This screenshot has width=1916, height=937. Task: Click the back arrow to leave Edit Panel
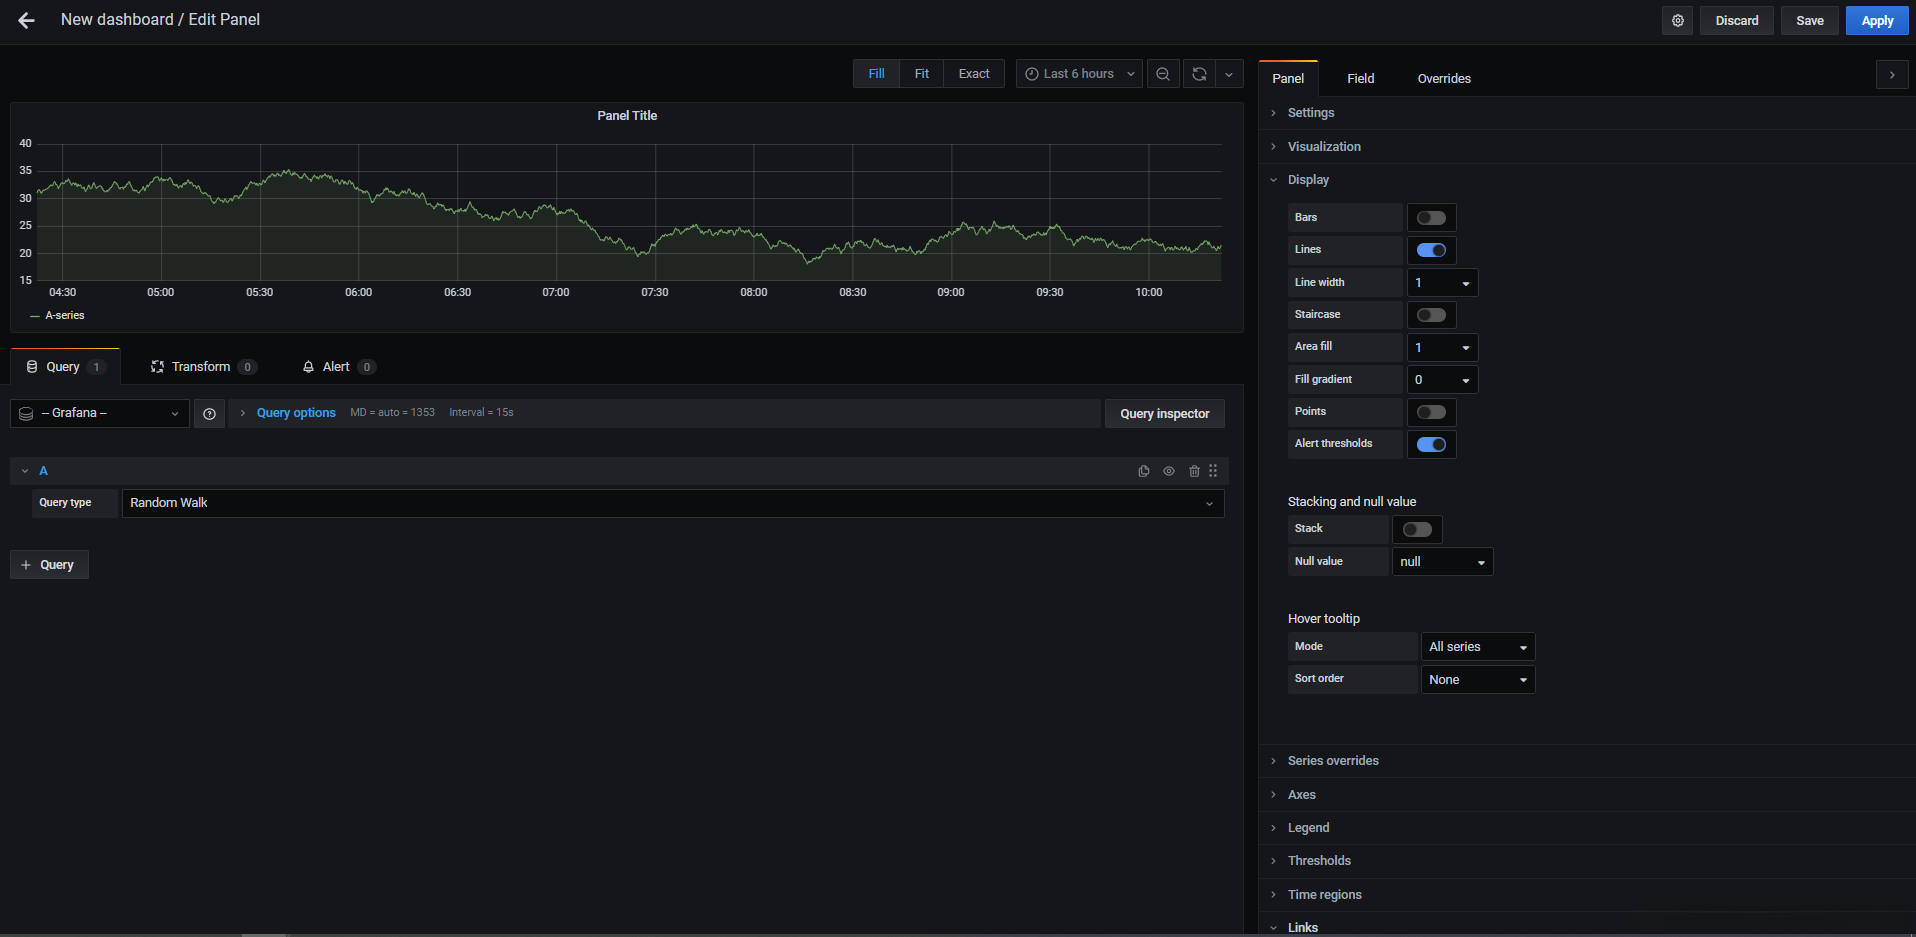(27, 20)
